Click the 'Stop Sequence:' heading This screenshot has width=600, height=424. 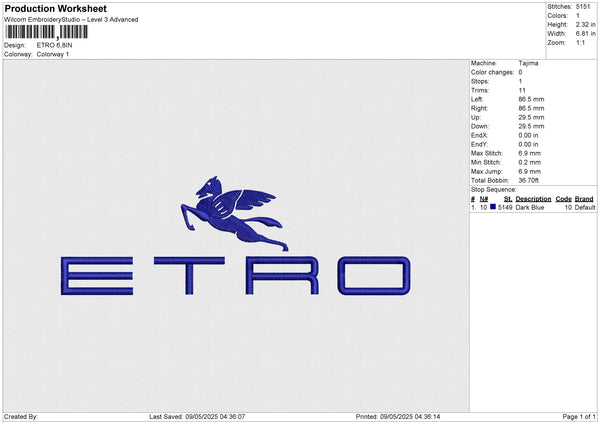click(494, 190)
